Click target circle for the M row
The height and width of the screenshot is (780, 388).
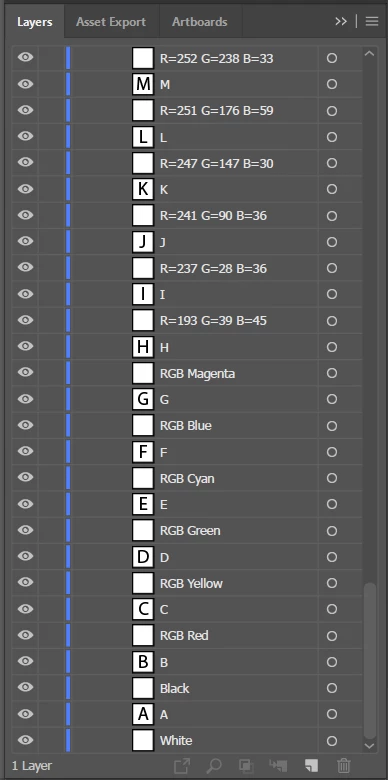pos(332,85)
